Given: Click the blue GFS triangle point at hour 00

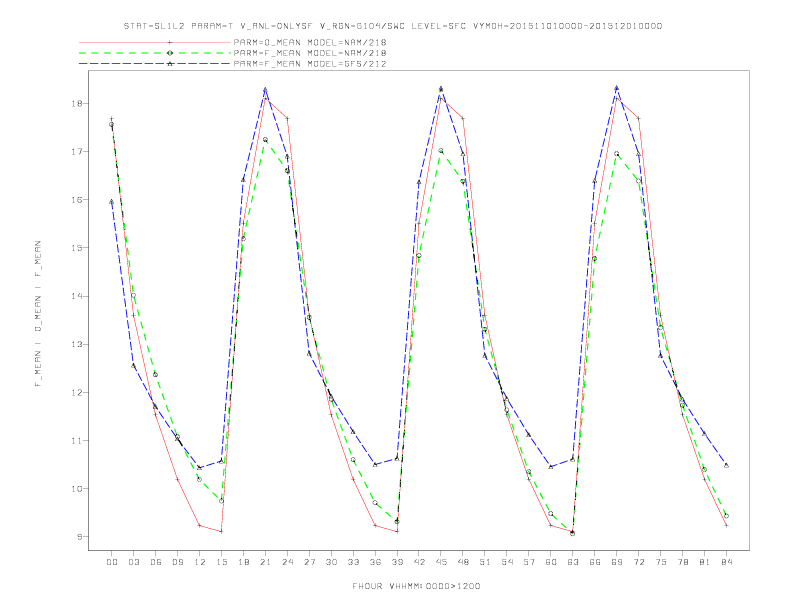Looking at the screenshot, I should click(112, 201).
